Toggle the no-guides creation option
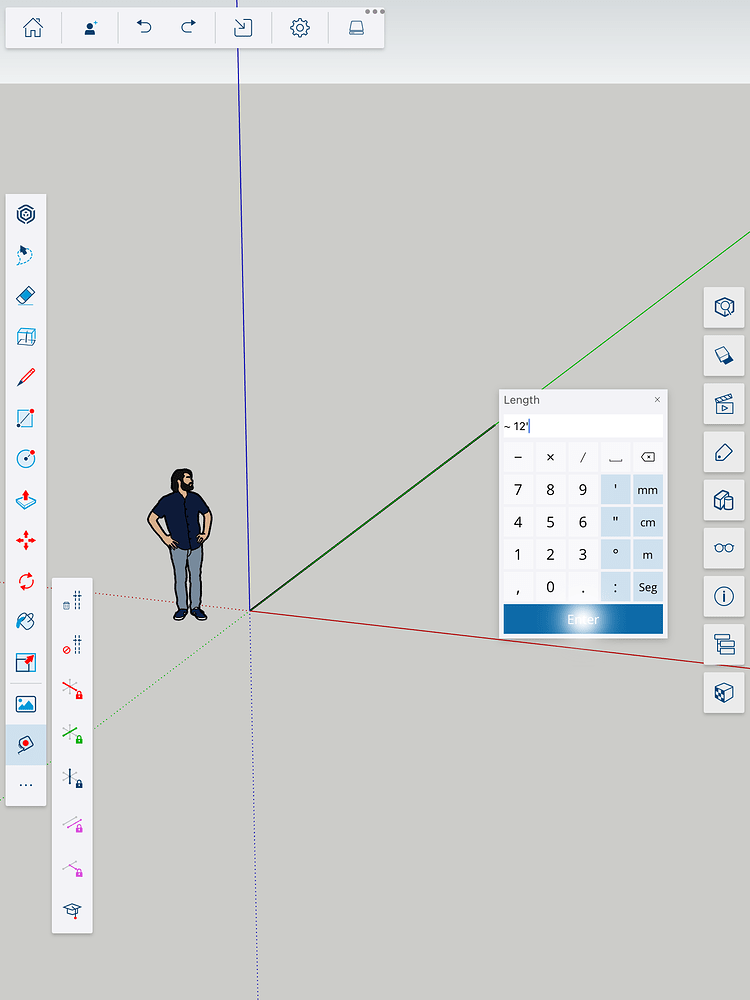 [x=72, y=645]
